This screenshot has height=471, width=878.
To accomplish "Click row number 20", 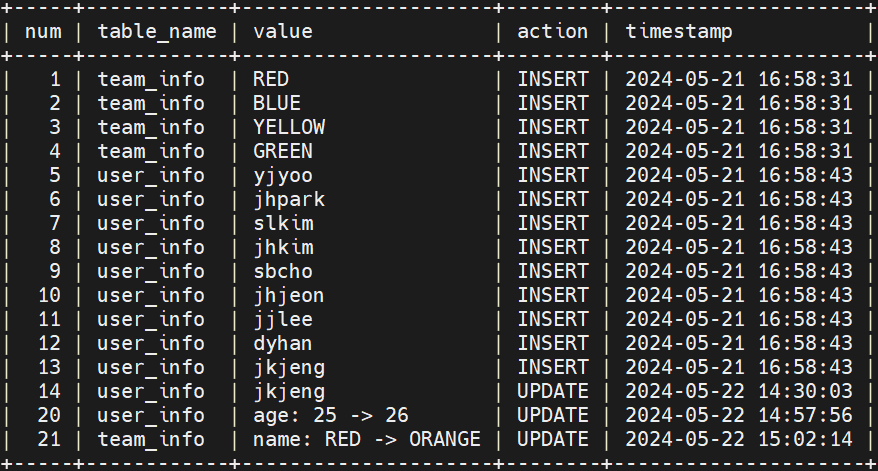I will (x=49, y=416).
